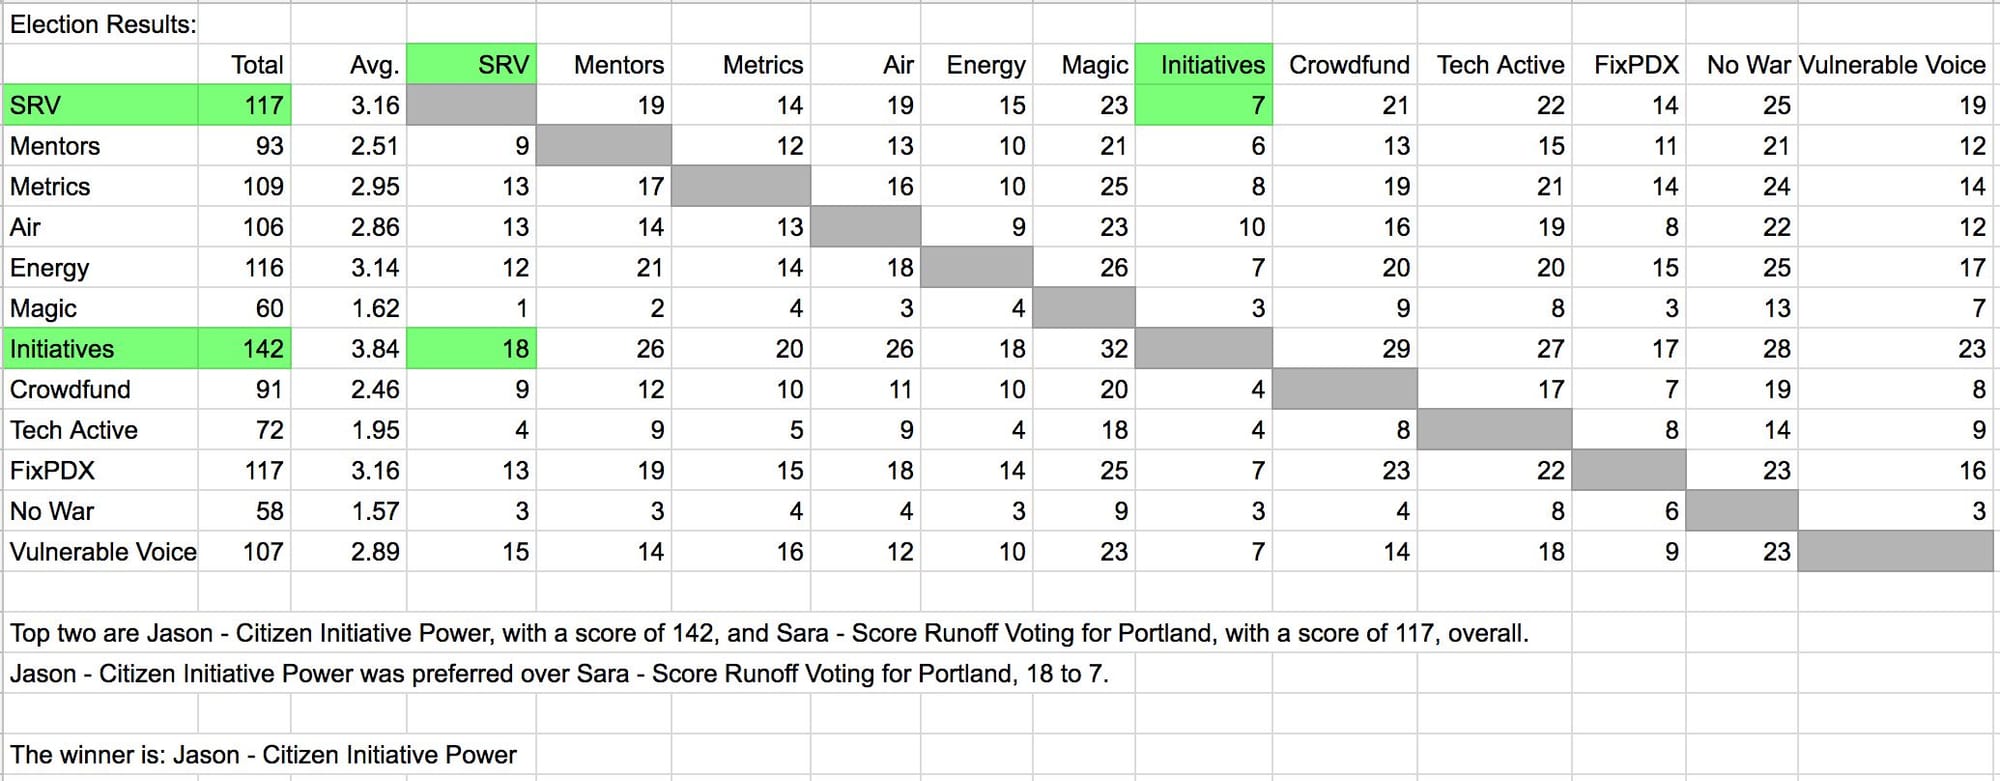Select the green cell with value 18

(x=472, y=349)
